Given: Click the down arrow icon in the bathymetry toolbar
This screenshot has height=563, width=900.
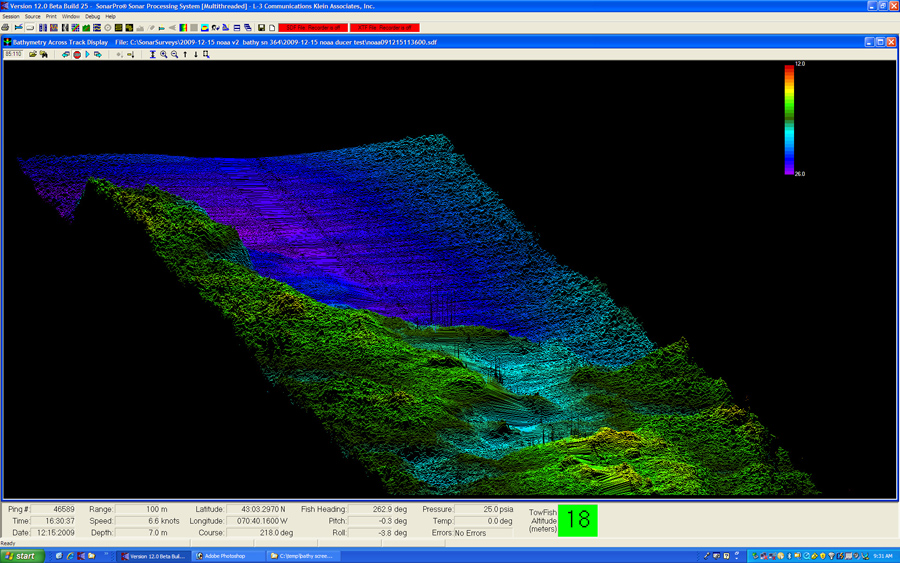Looking at the screenshot, I should (196, 55).
